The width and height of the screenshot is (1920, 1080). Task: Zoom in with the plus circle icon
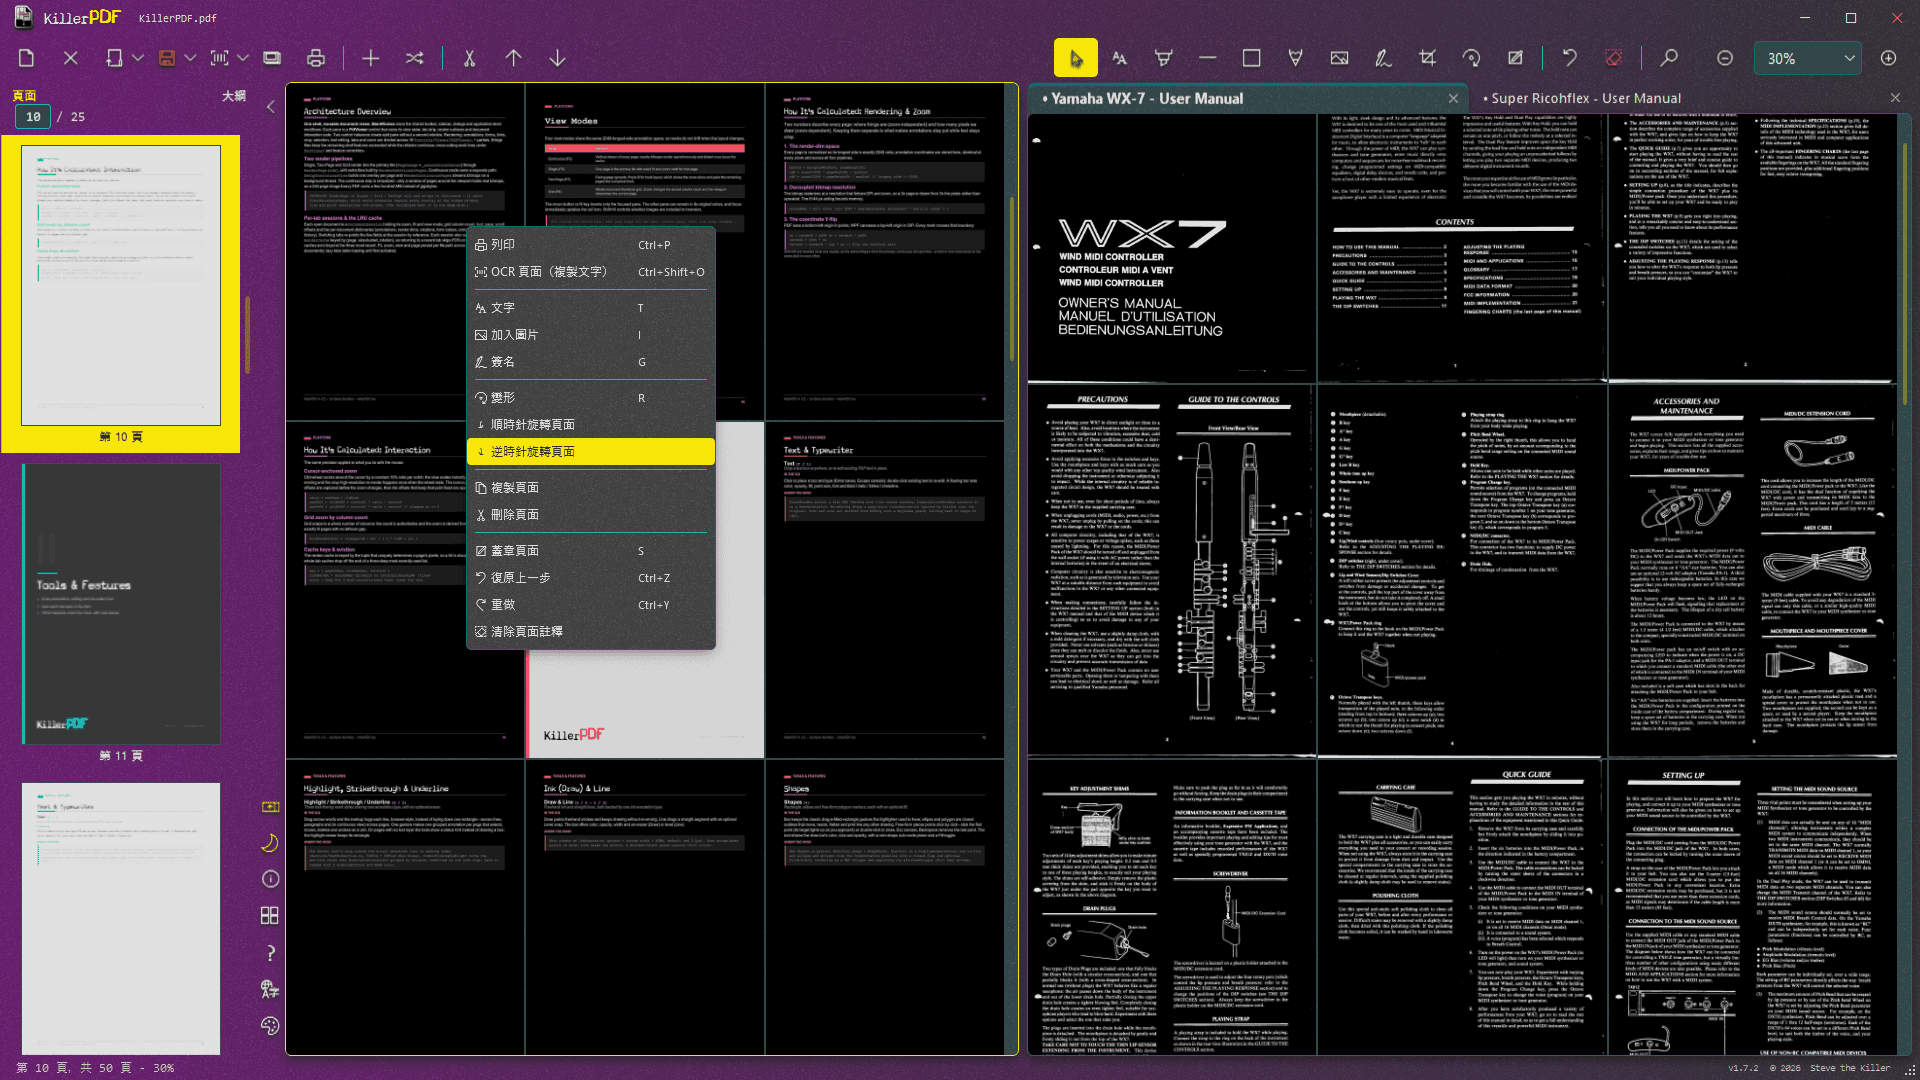pyautogui.click(x=1888, y=58)
